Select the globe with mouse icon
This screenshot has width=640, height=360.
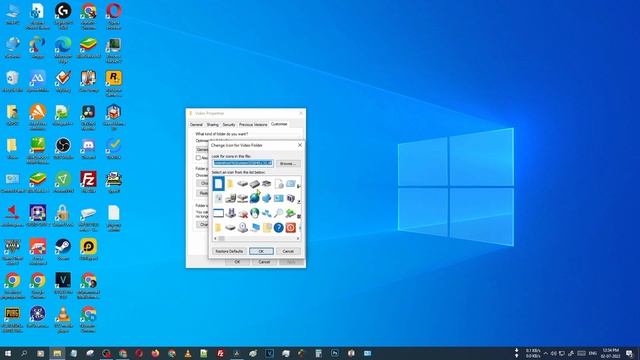coord(255,213)
